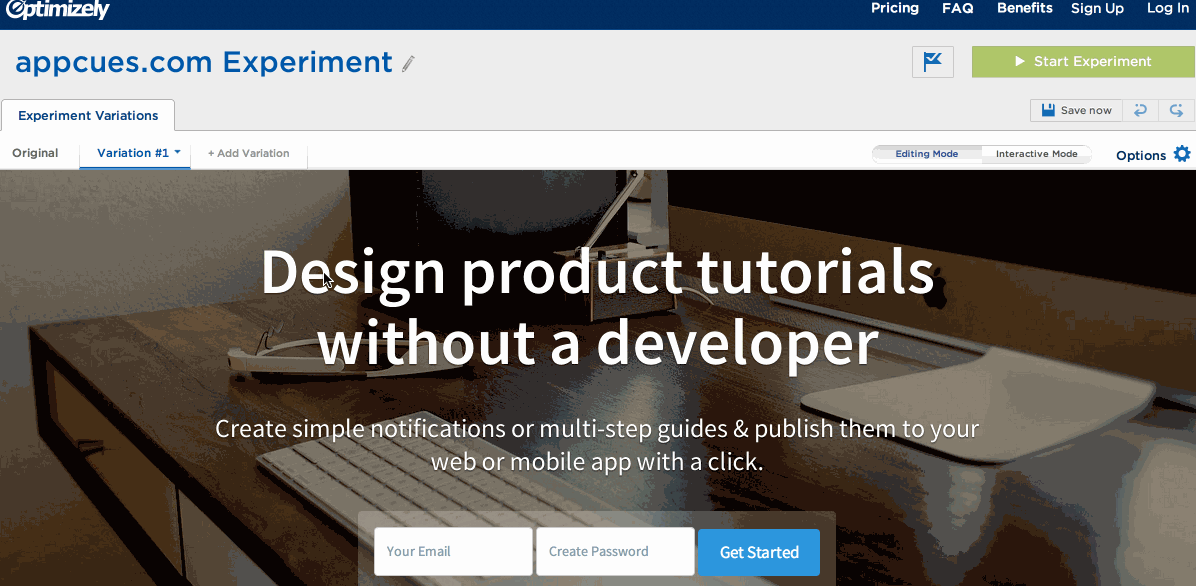
Task: Edit experiment name with pencil icon
Action: tap(408, 63)
